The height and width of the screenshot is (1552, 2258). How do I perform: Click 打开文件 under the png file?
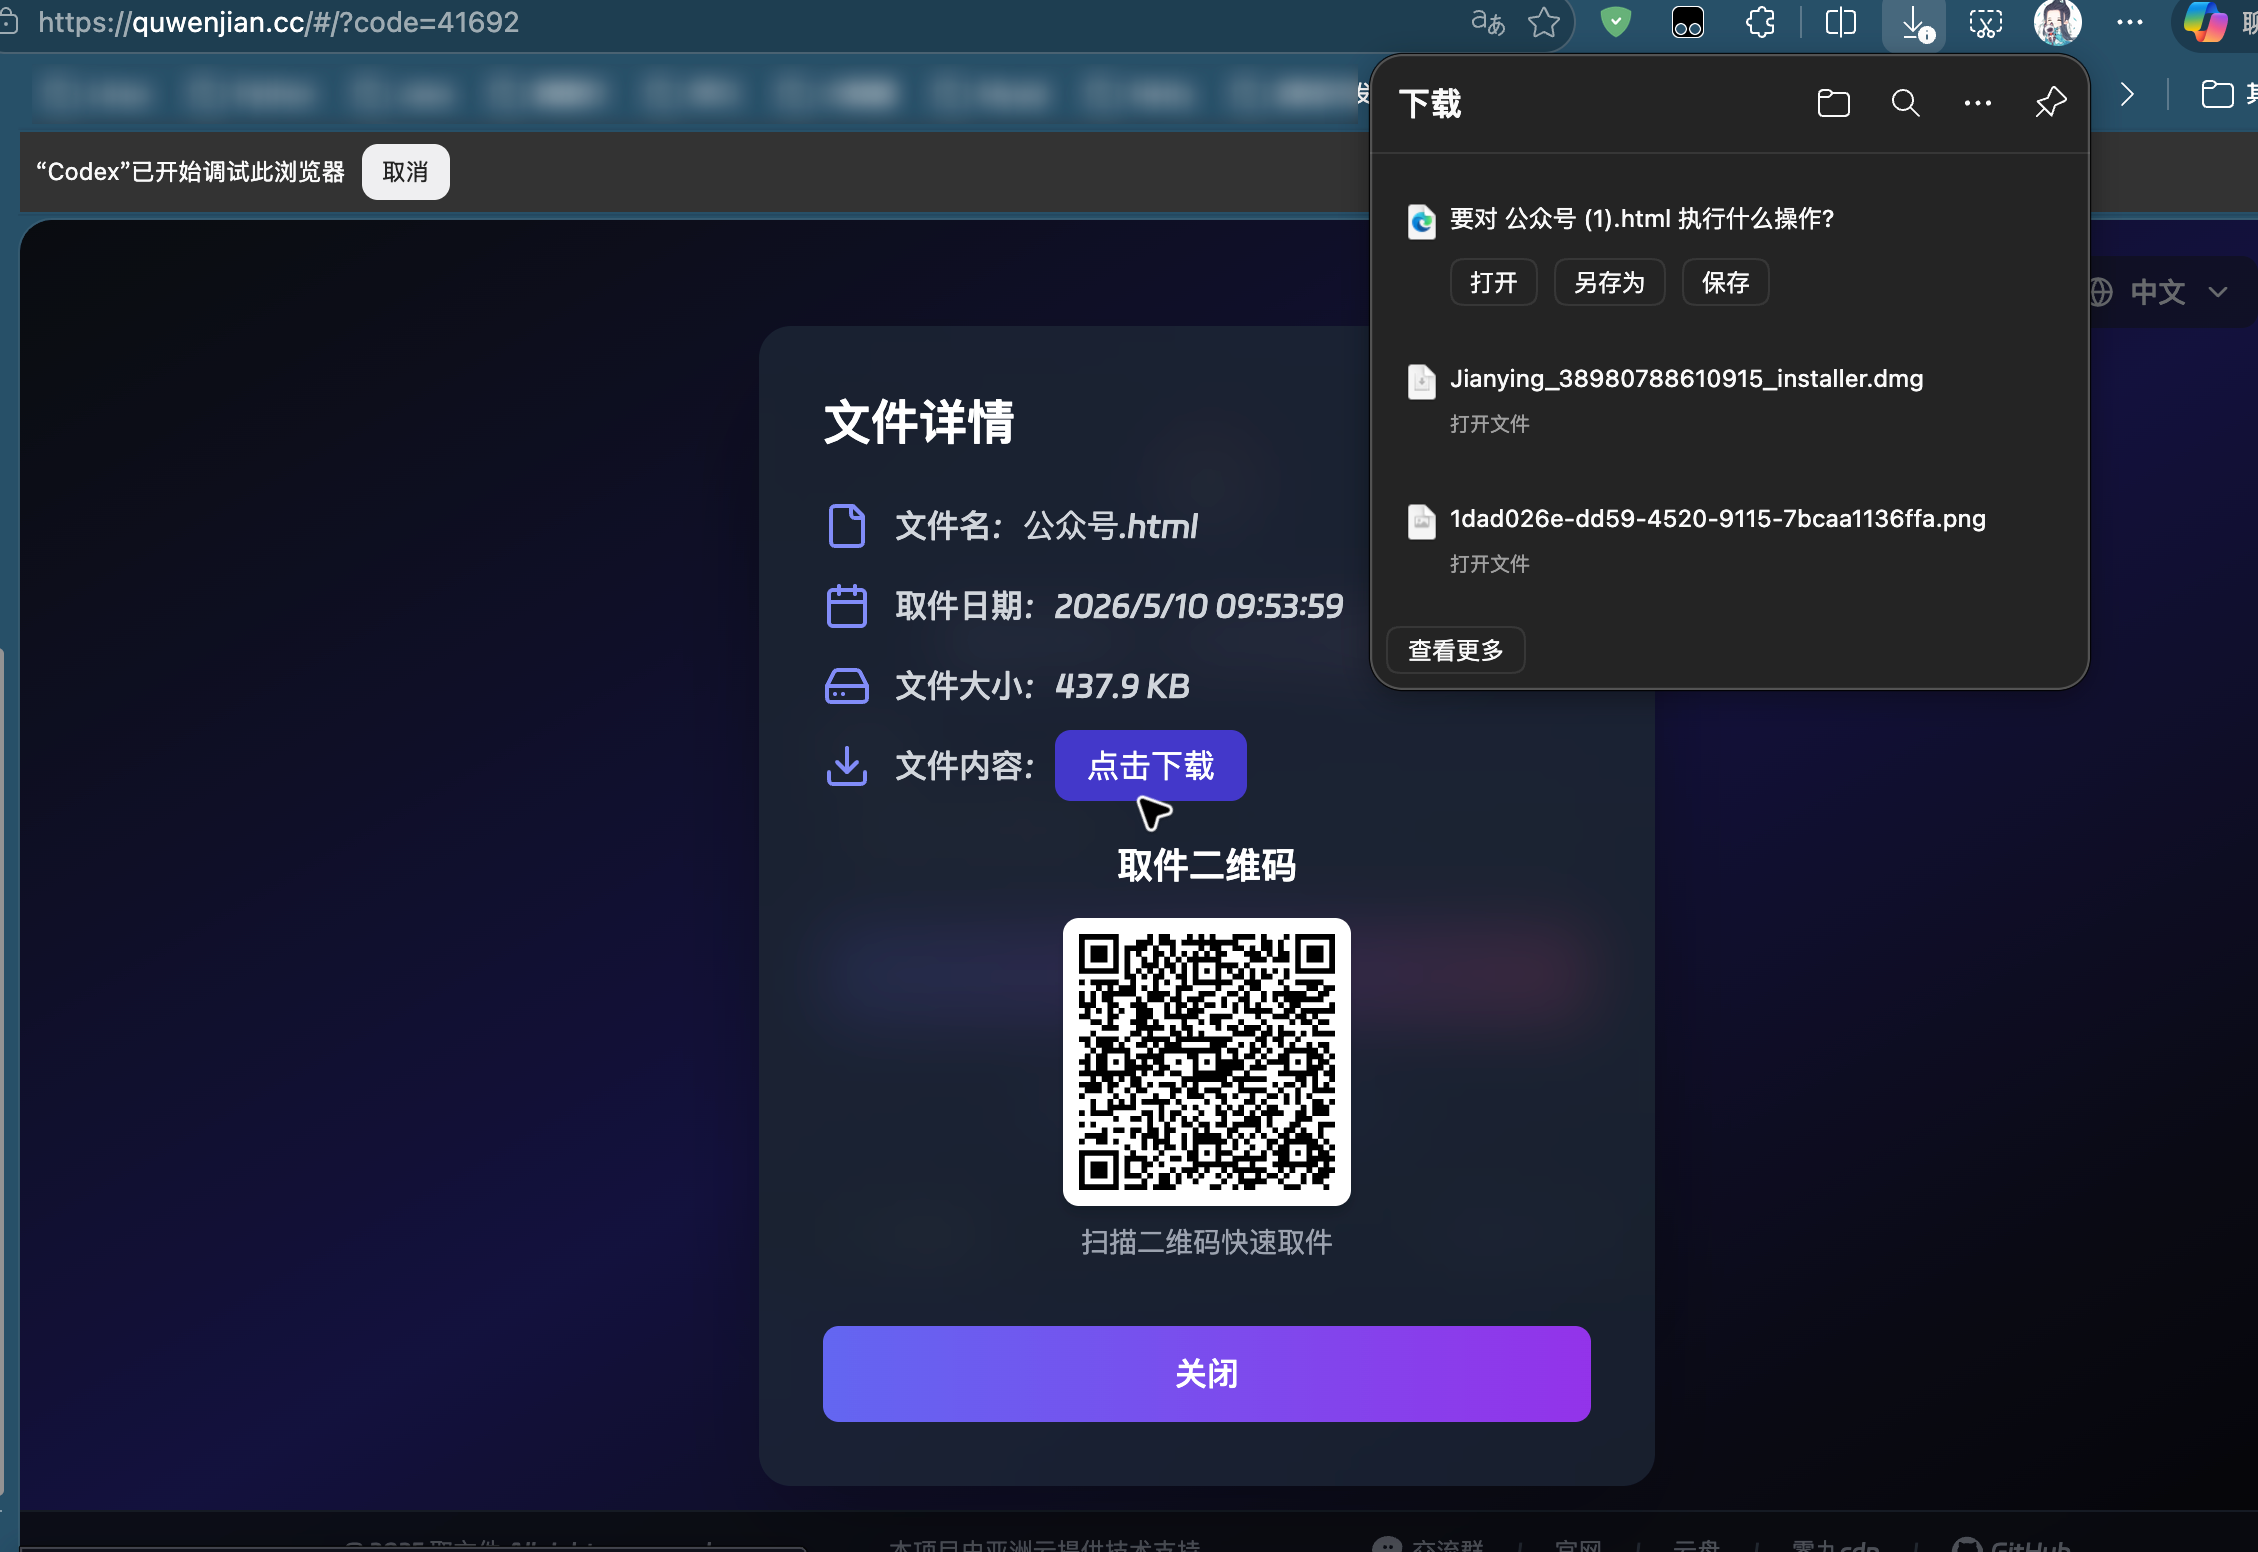coord(1490,564)
